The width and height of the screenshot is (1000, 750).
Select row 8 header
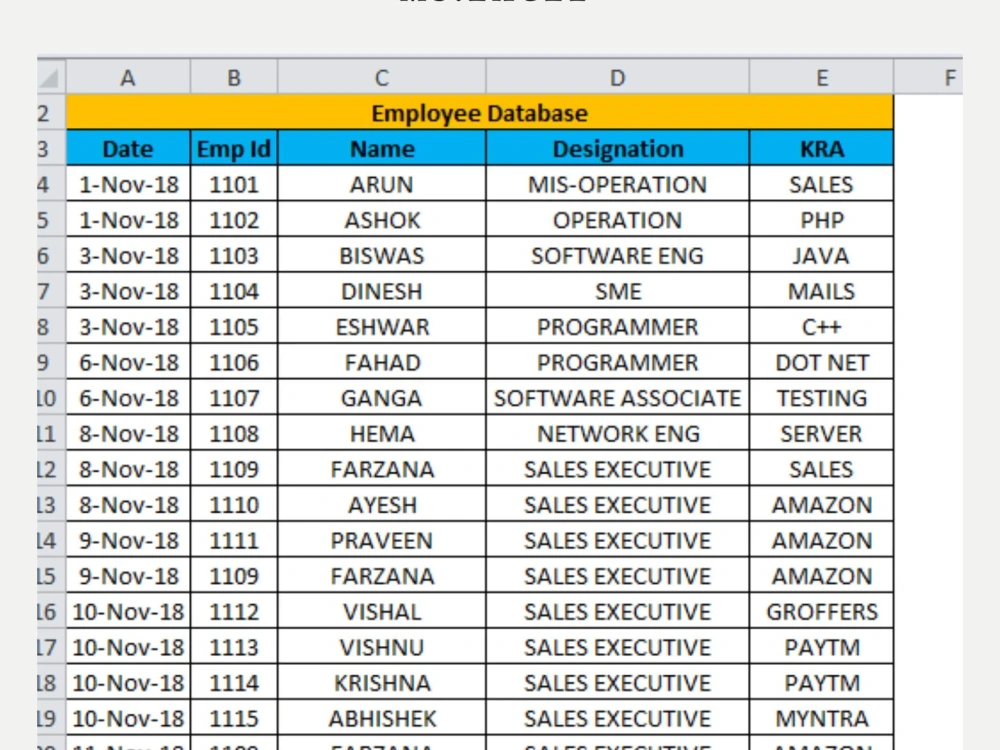(51, 327)
